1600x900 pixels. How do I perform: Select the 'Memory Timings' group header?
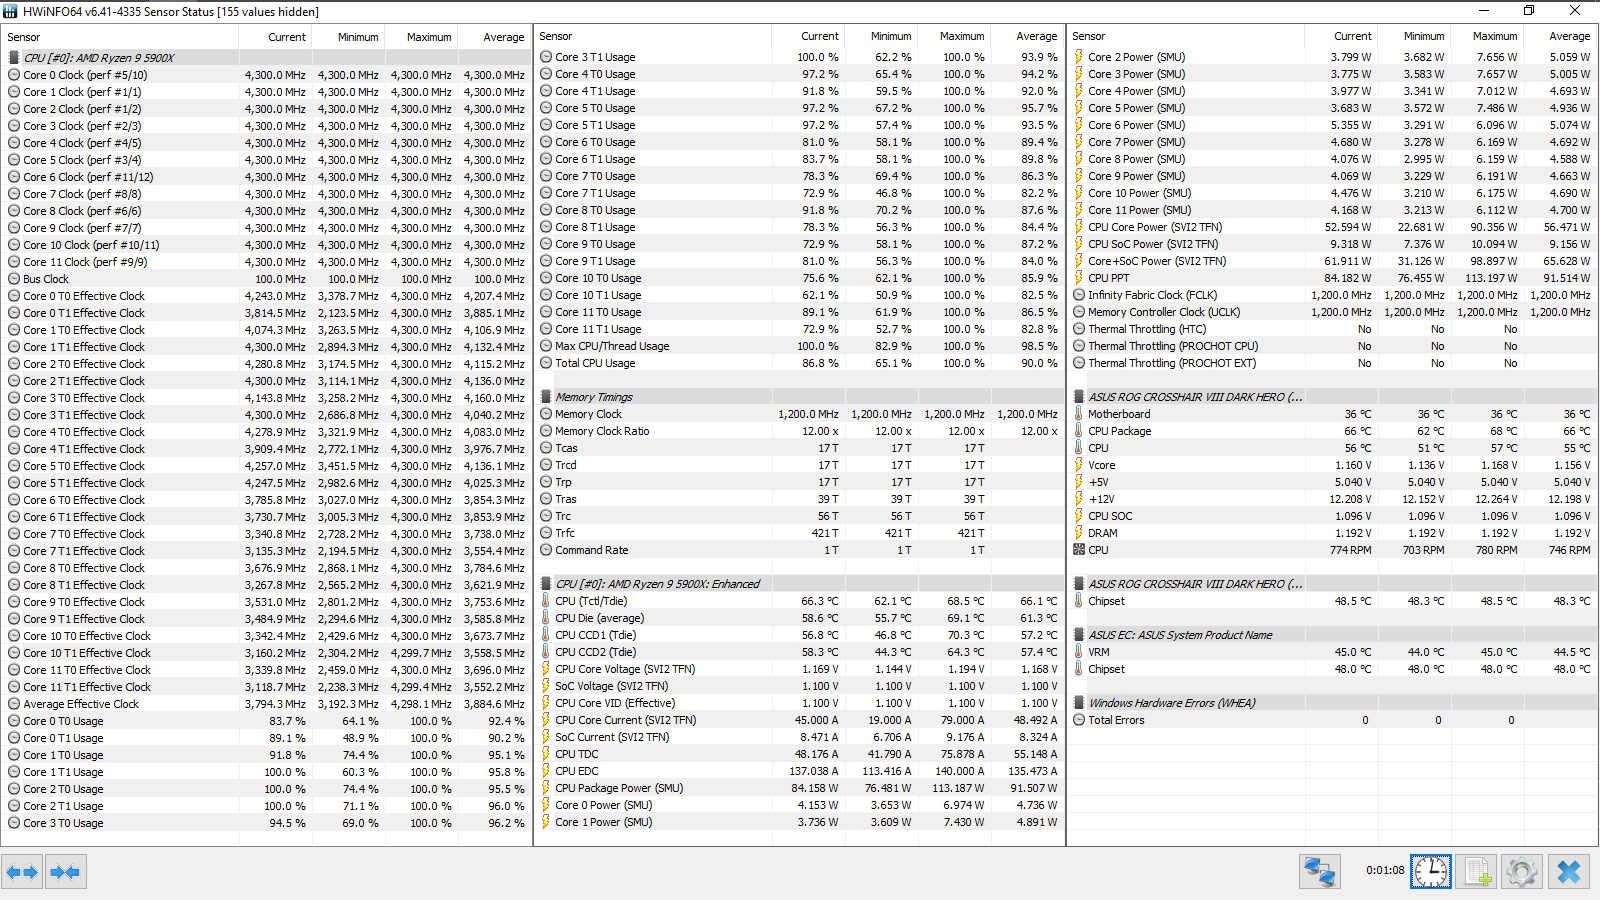(799, 397)
